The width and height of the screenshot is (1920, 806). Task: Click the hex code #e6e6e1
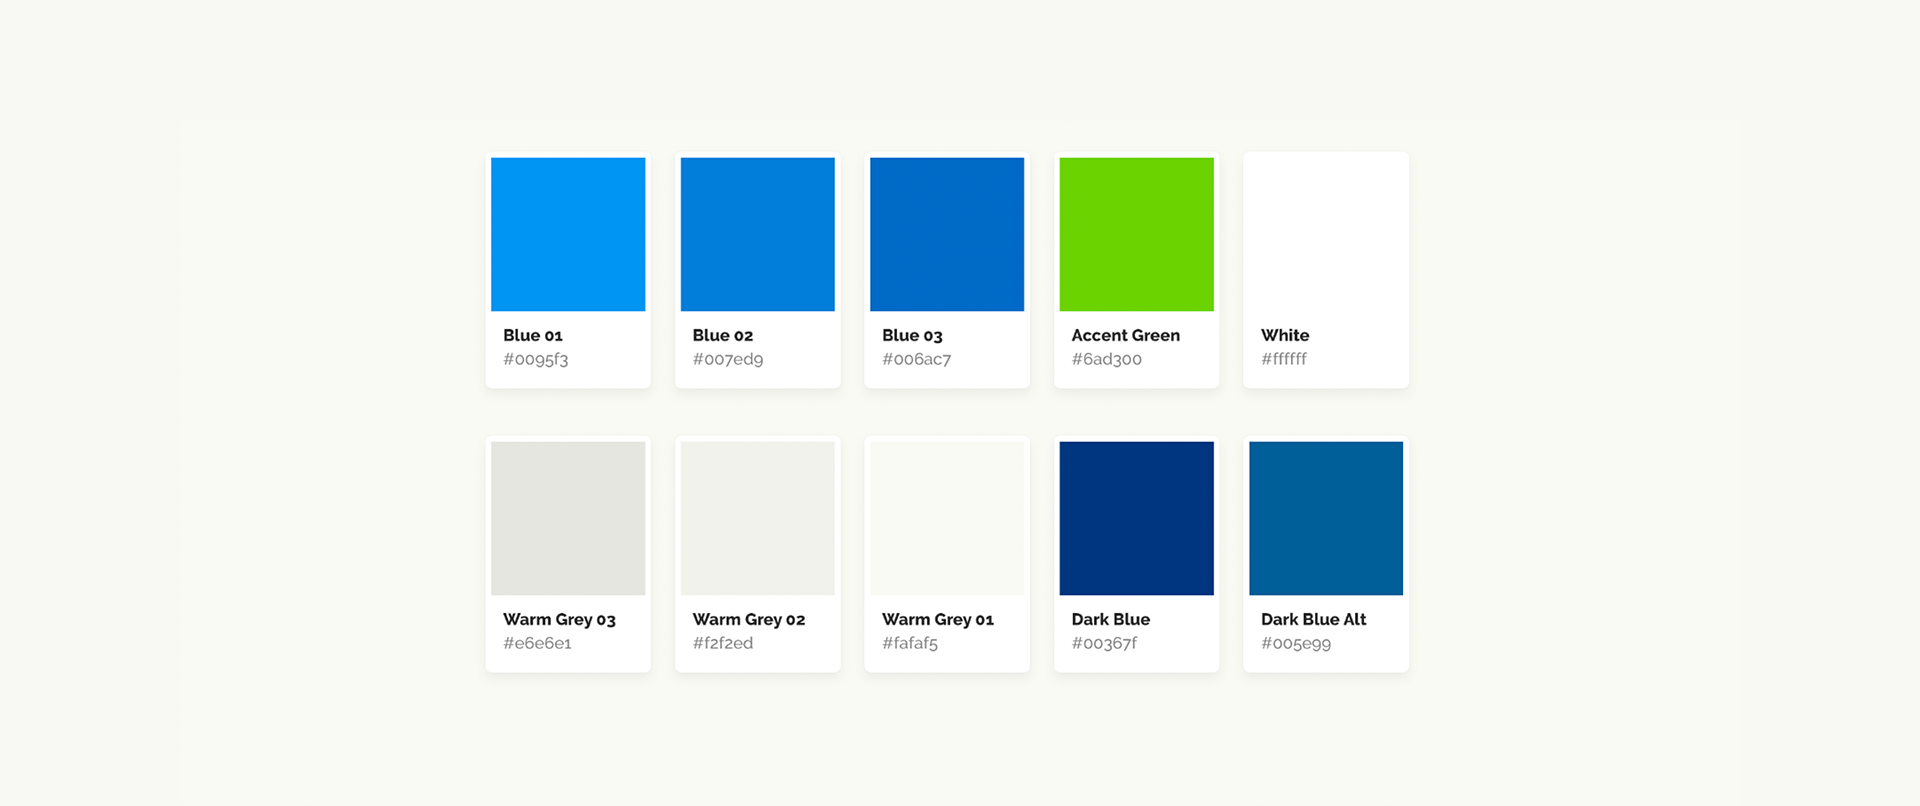click(x=538, y=643)
